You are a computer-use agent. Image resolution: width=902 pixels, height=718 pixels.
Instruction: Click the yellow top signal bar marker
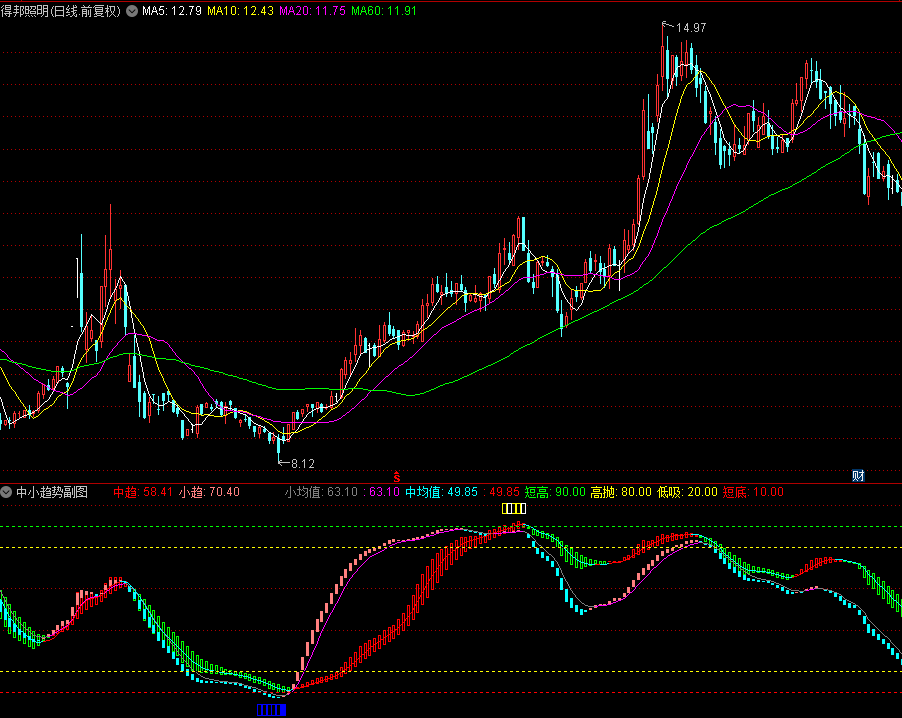click(514, 509)
